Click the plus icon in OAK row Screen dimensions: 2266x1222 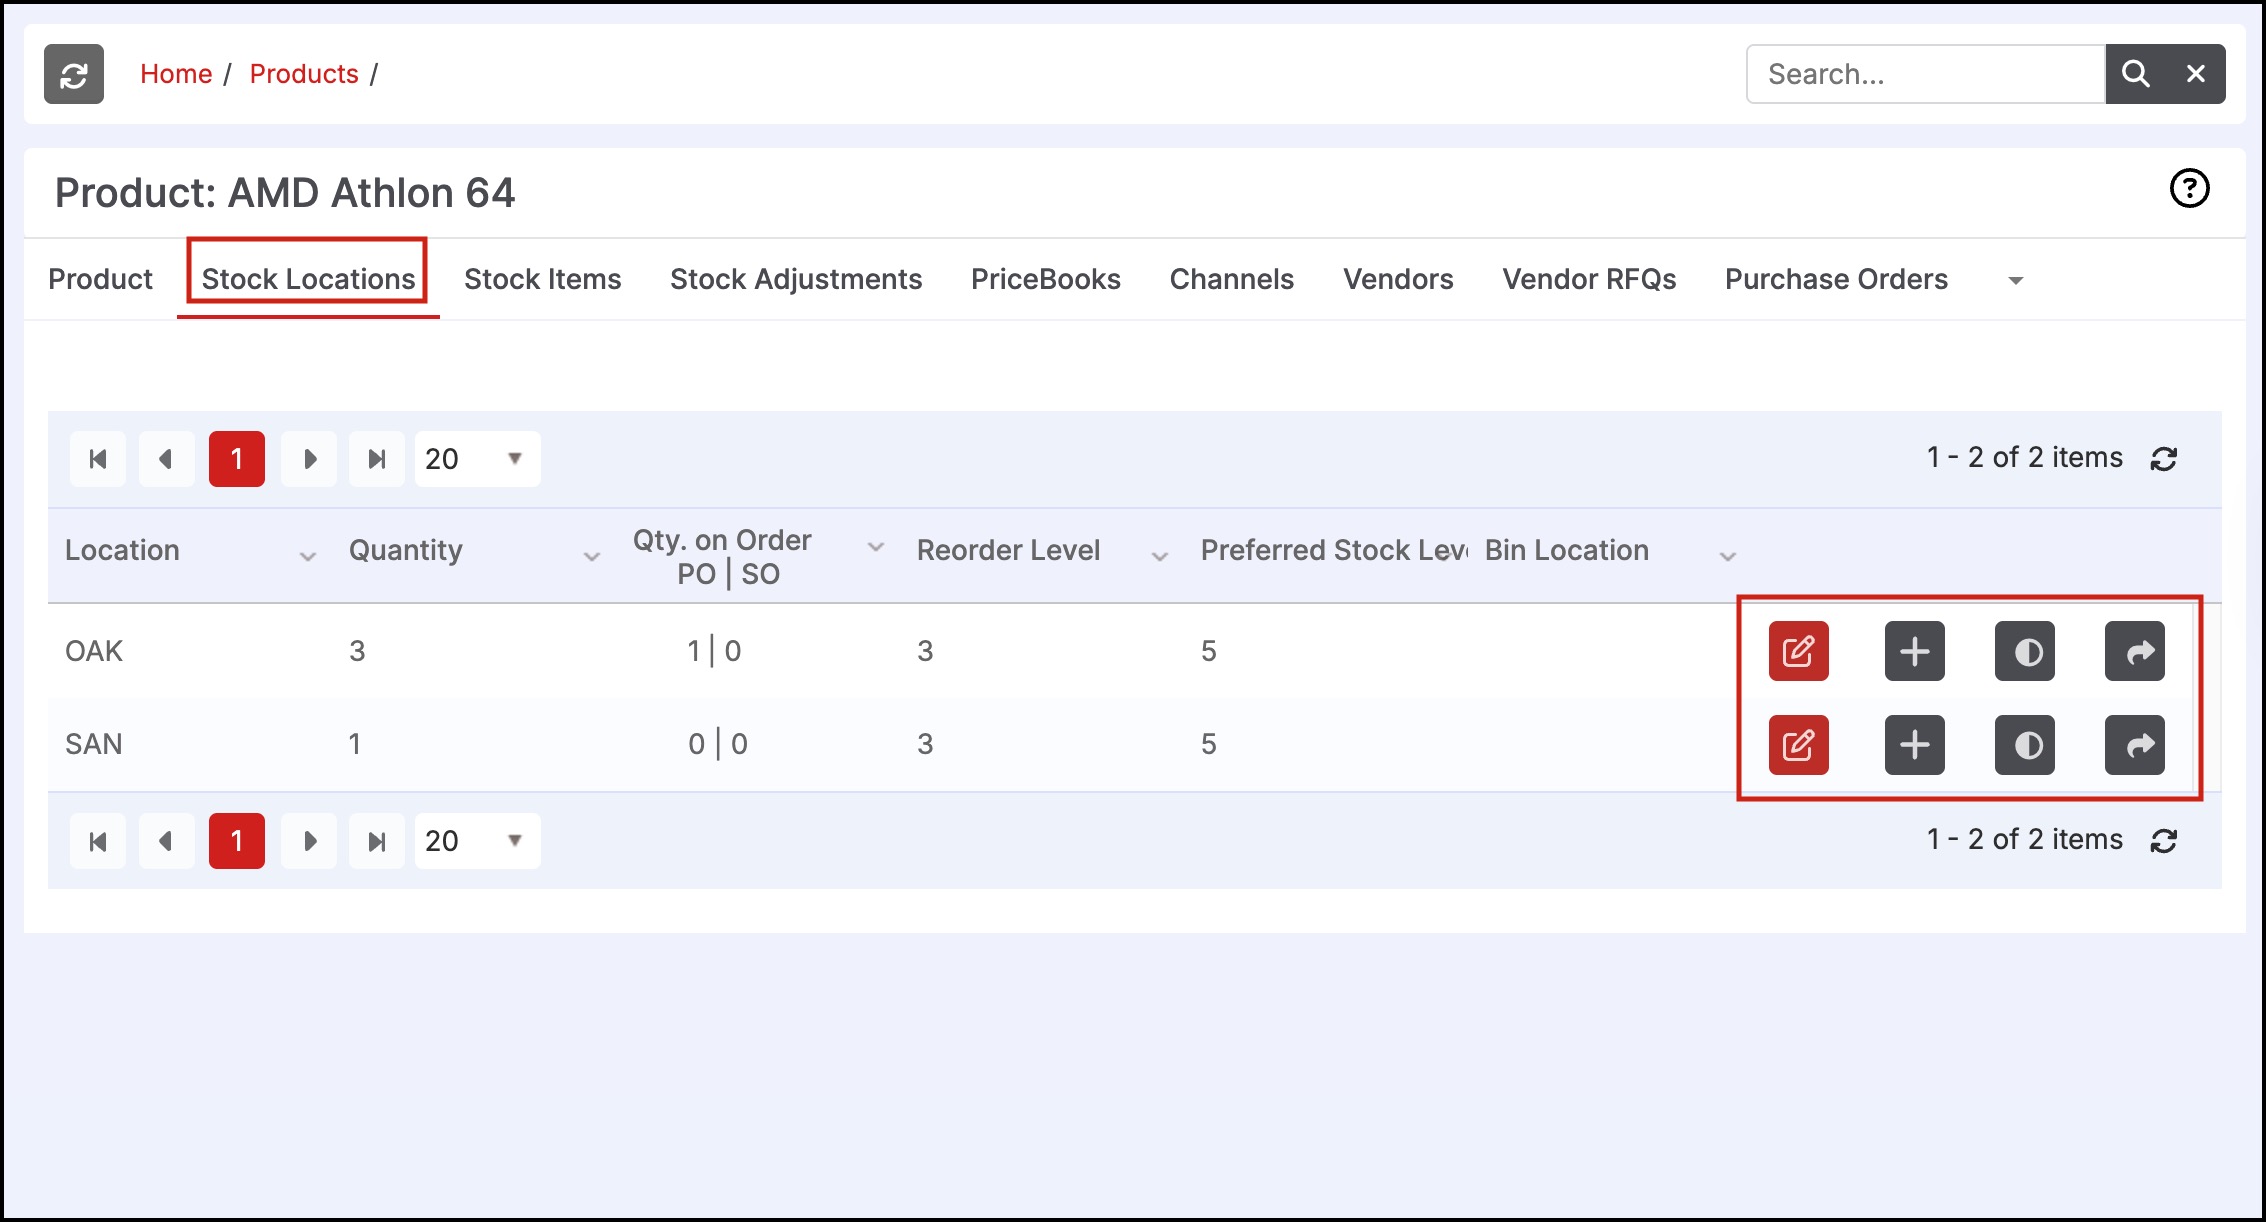[1914, 651]
